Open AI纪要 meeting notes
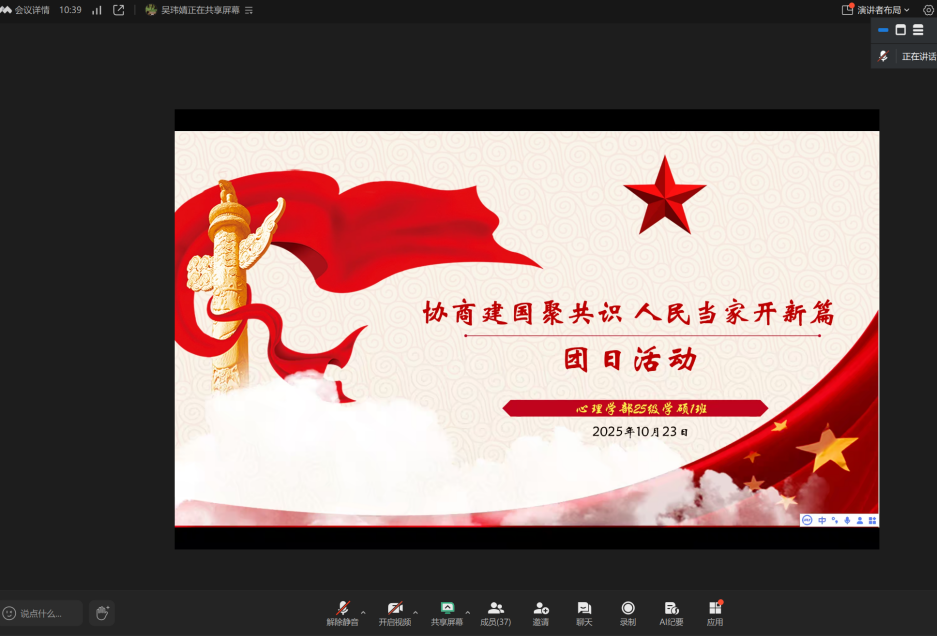 click(x=671, y=611)
